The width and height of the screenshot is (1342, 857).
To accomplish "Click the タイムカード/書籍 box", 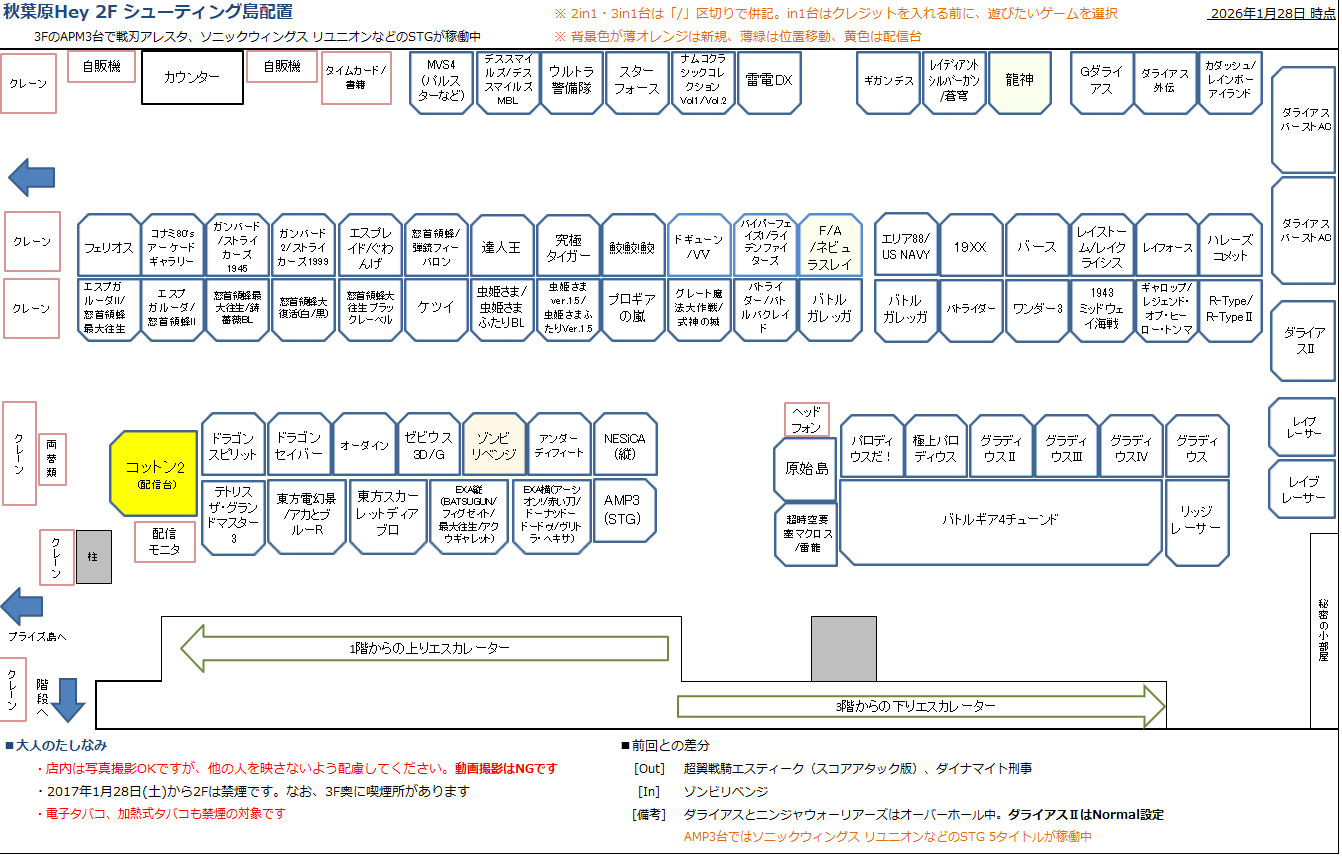I will 355,78.
